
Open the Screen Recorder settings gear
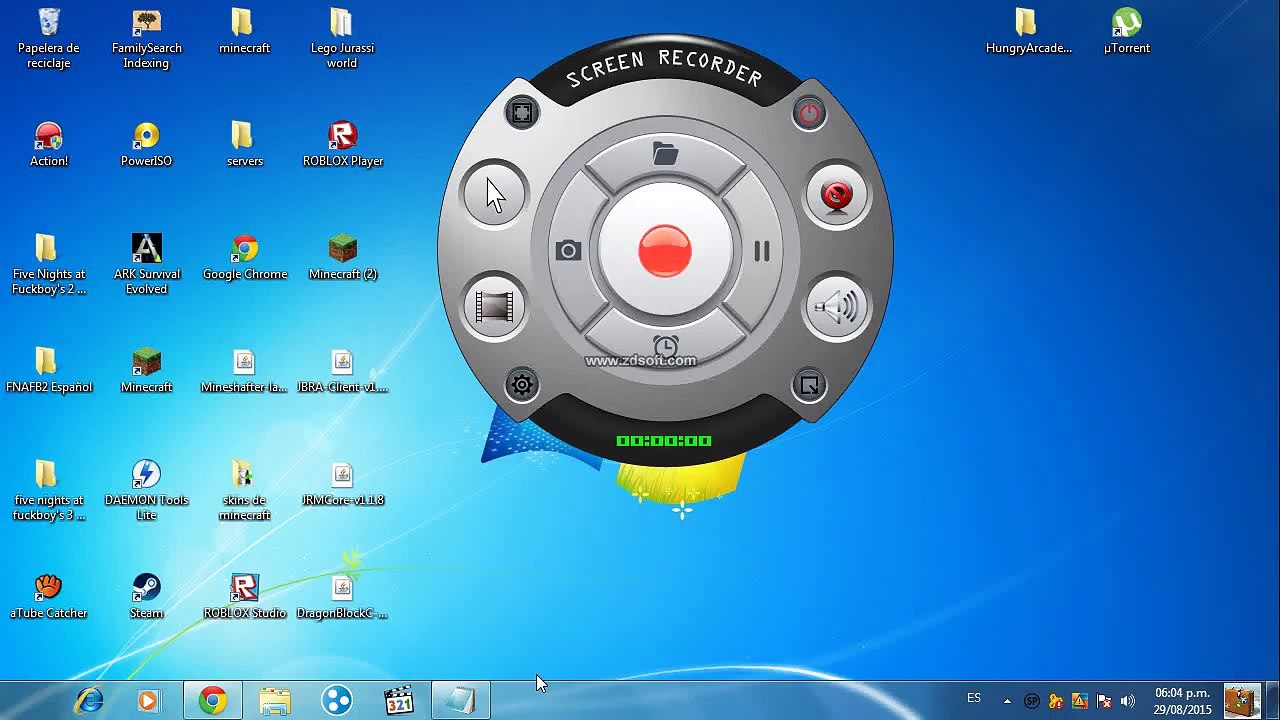(521, 385)
